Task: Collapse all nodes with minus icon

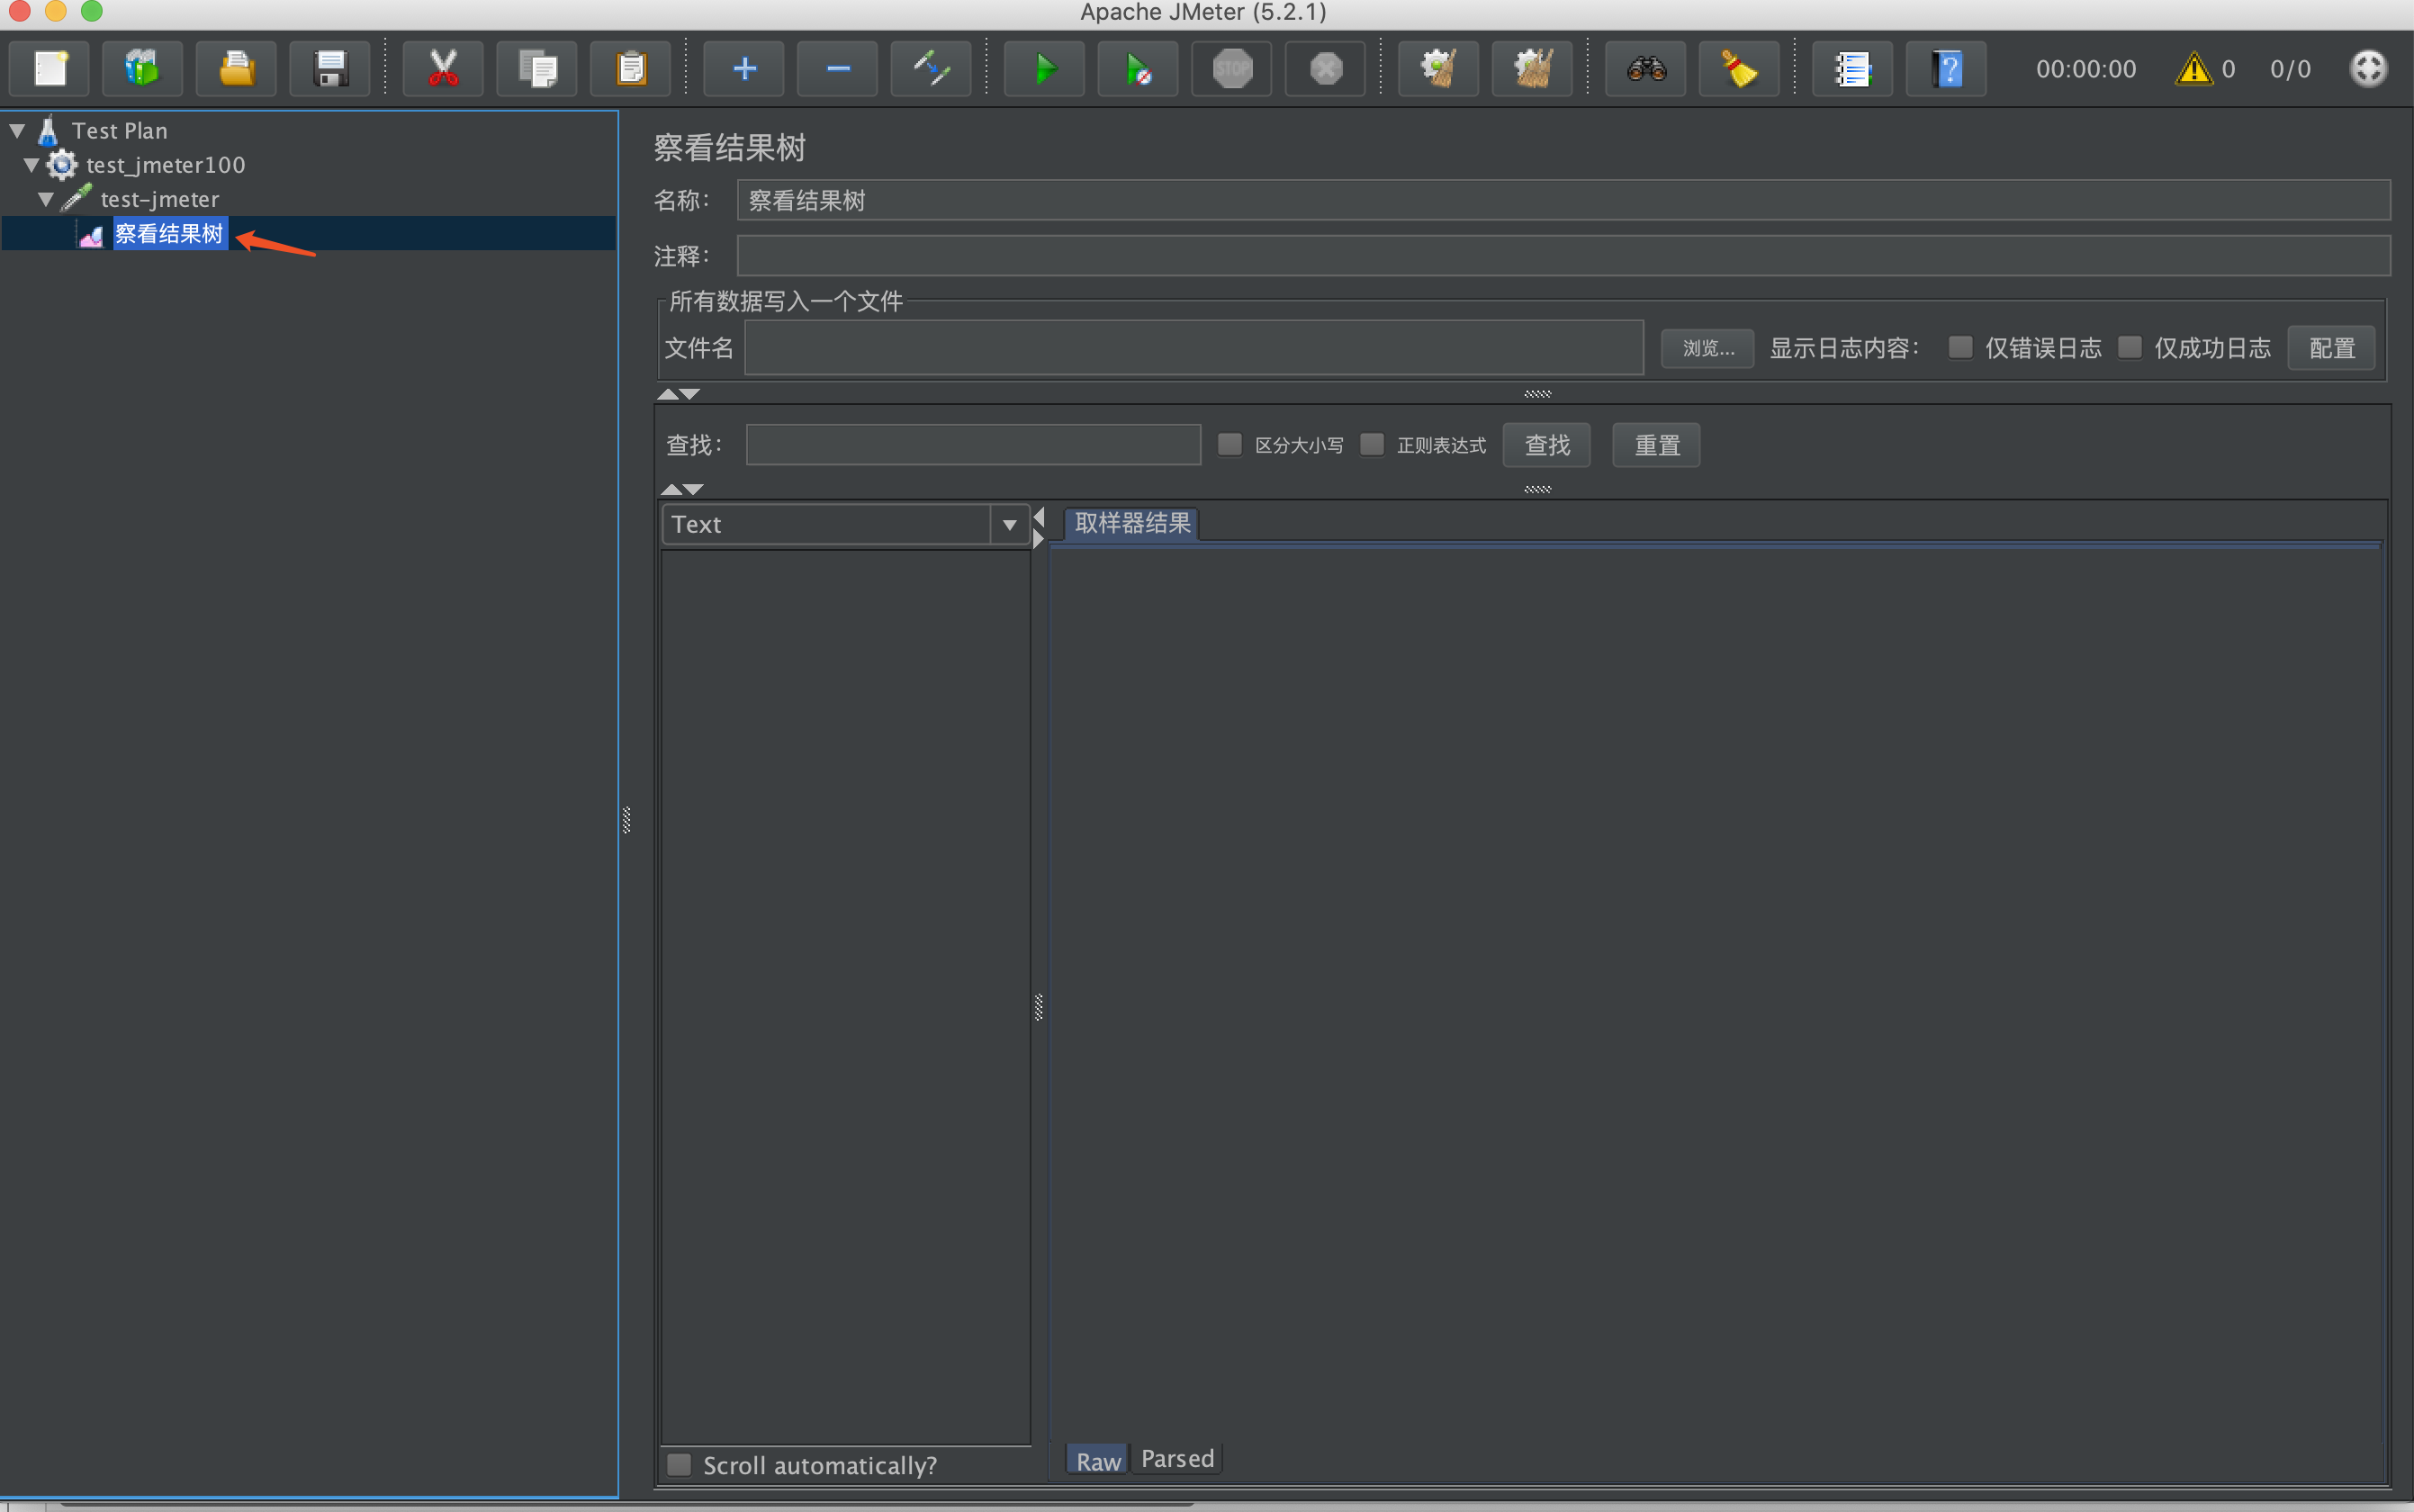Action: [x=838, y=69]
